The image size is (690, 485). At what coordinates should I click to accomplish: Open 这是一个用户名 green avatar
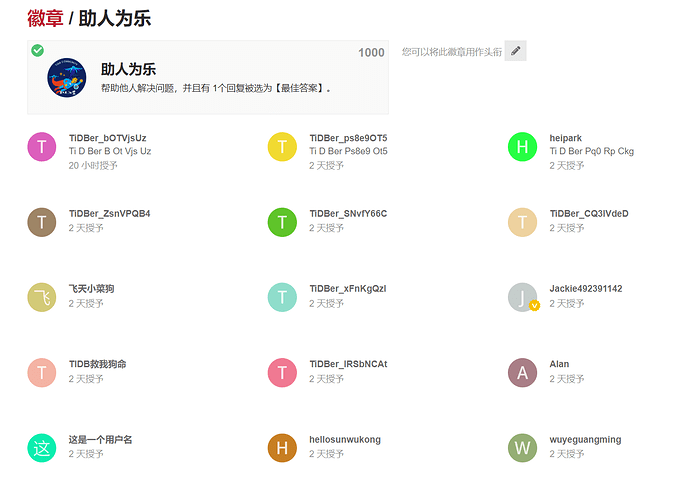point(42,448)
